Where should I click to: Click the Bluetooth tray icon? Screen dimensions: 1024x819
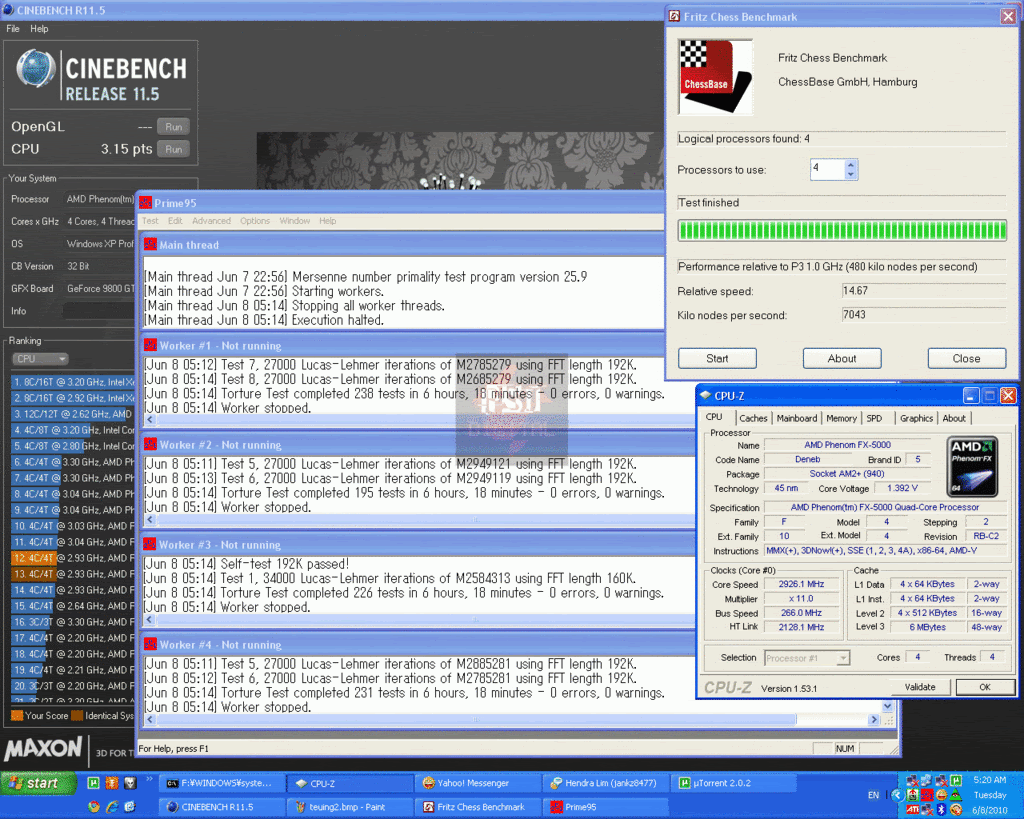pos(942,810)
